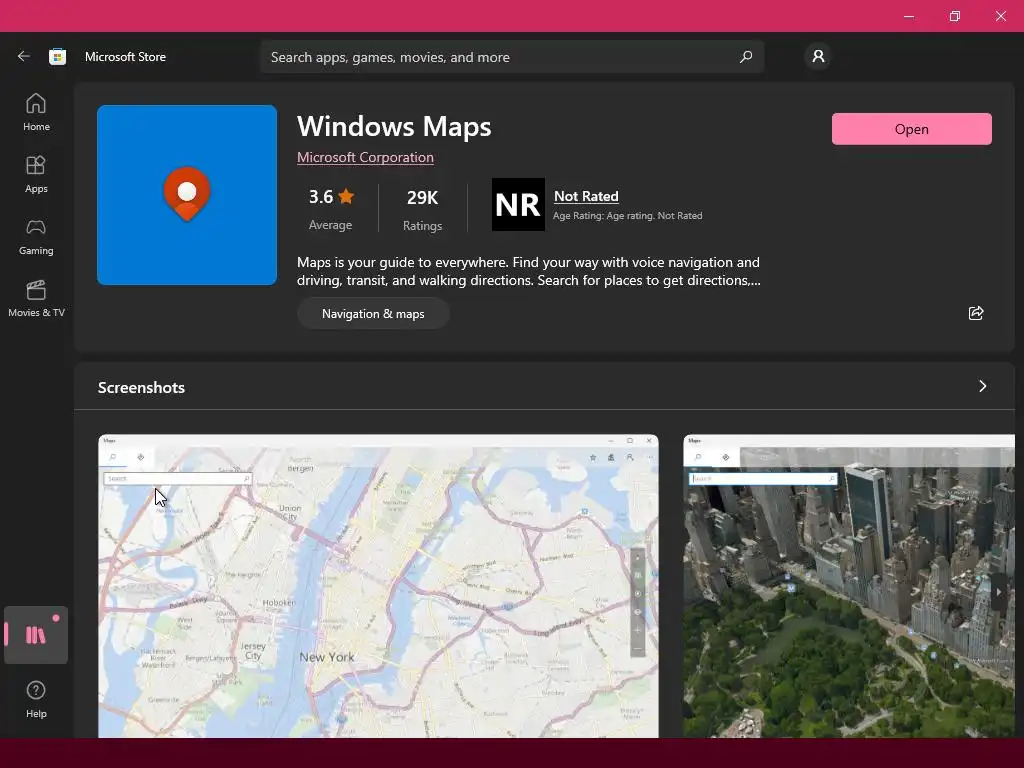Click the search input field
The image size is (1024, 768).
(512, 57)
